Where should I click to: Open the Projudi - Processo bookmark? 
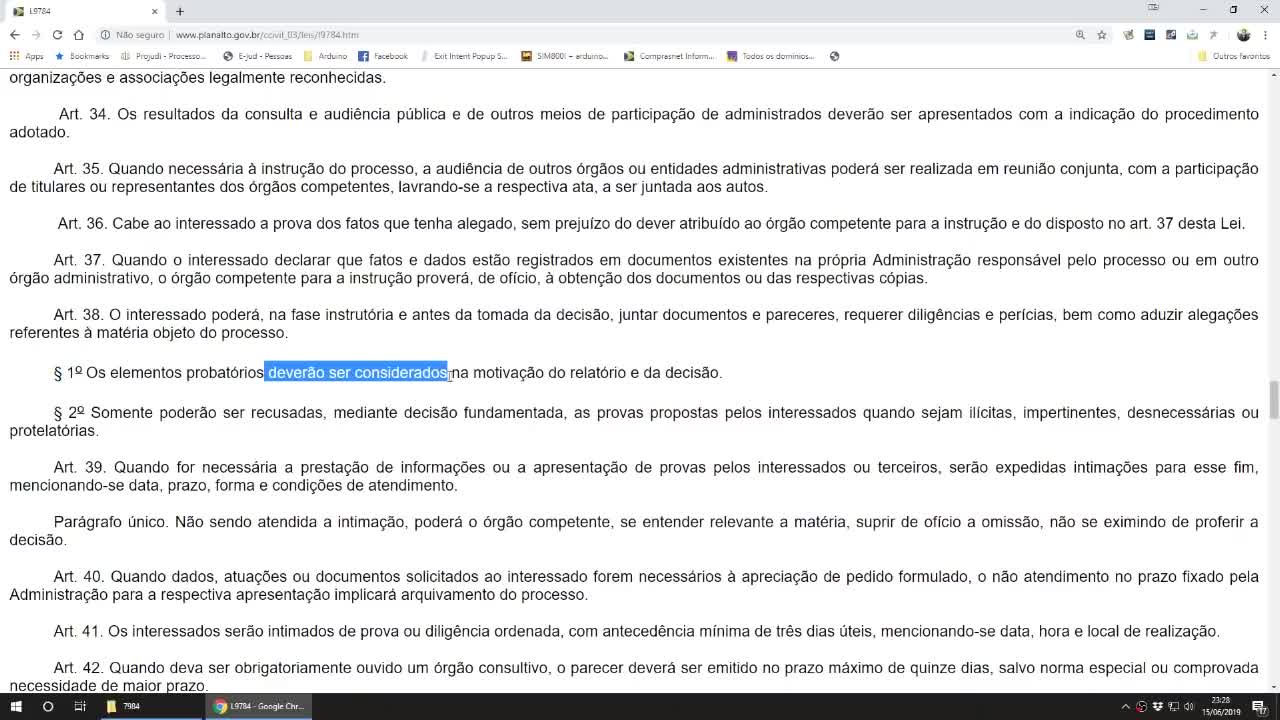tap(163, 56)
